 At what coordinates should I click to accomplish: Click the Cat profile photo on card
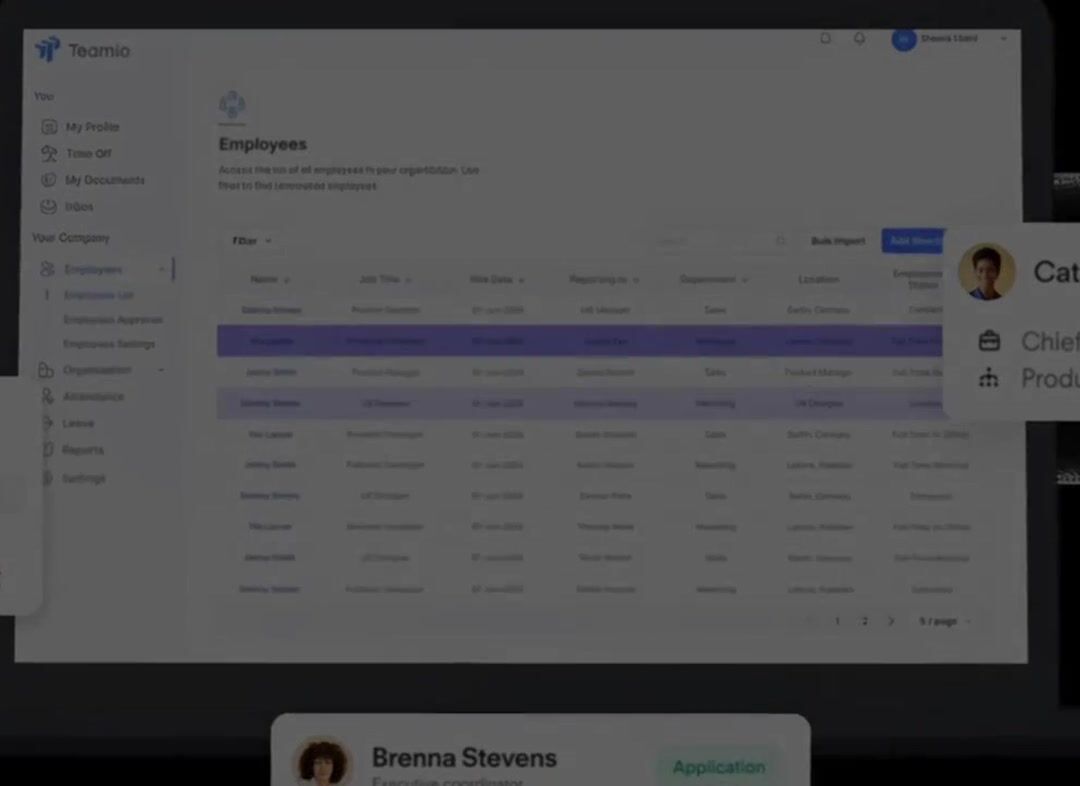(987, 271)
